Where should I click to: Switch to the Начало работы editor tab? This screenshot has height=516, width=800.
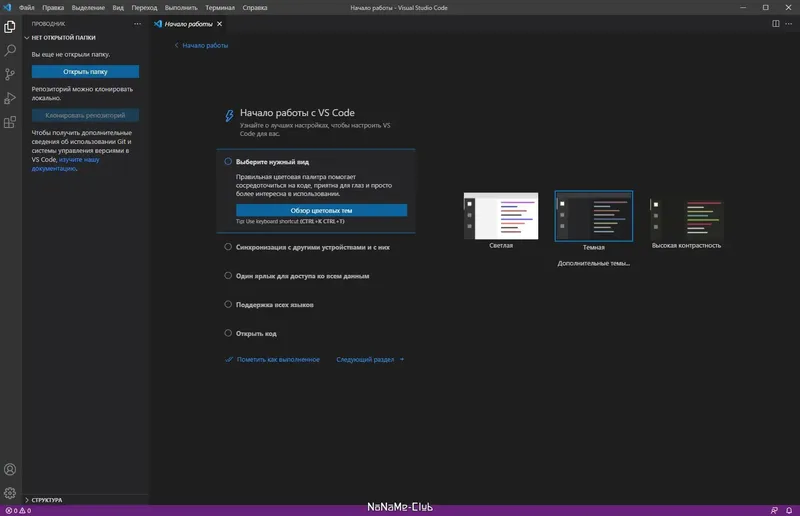pyautogui.click(x=188, y=24)
